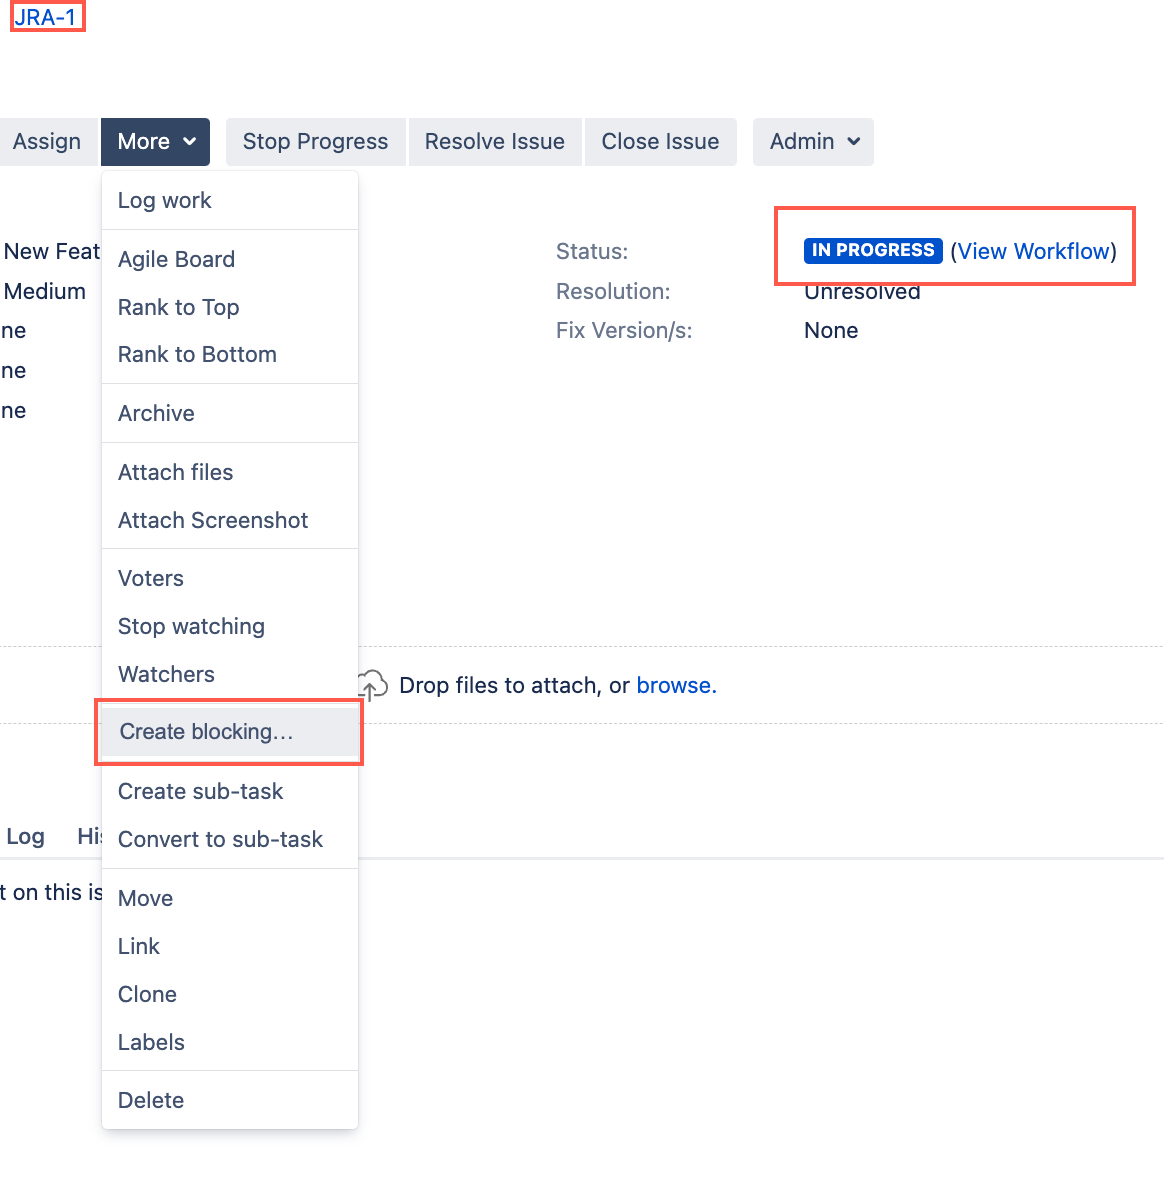Select Clone from the menu
The width and height of the screenshot is (1164, 1178).
click(230, 995)
